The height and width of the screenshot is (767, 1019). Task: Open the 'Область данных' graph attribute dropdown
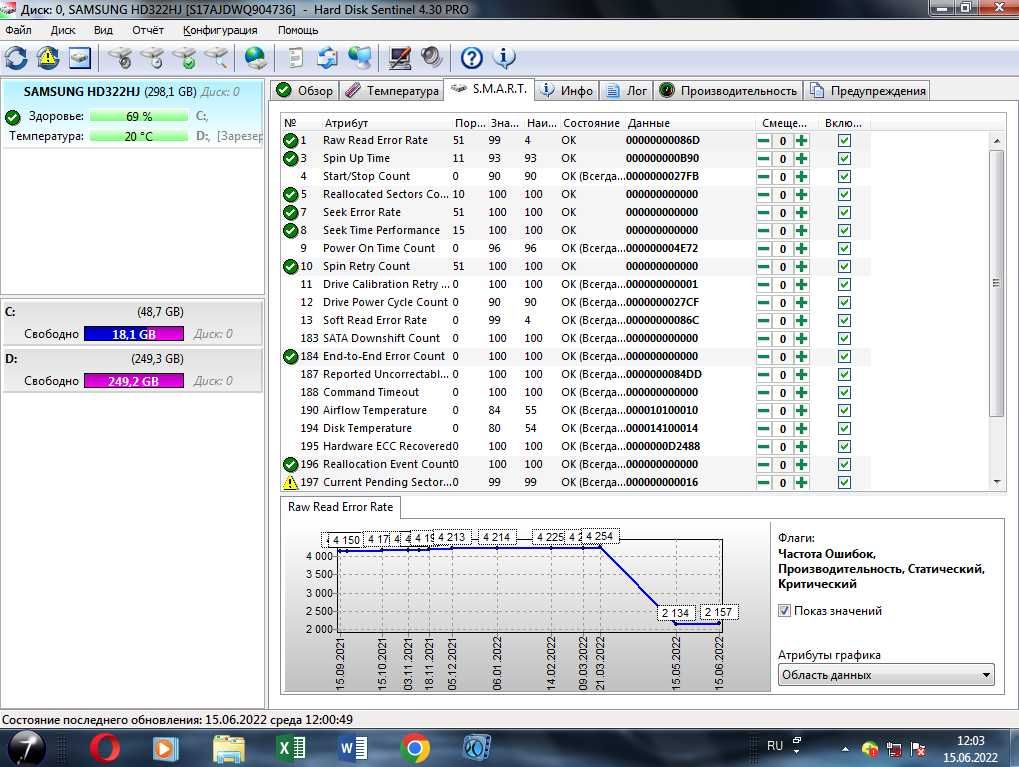coord(886,675)
